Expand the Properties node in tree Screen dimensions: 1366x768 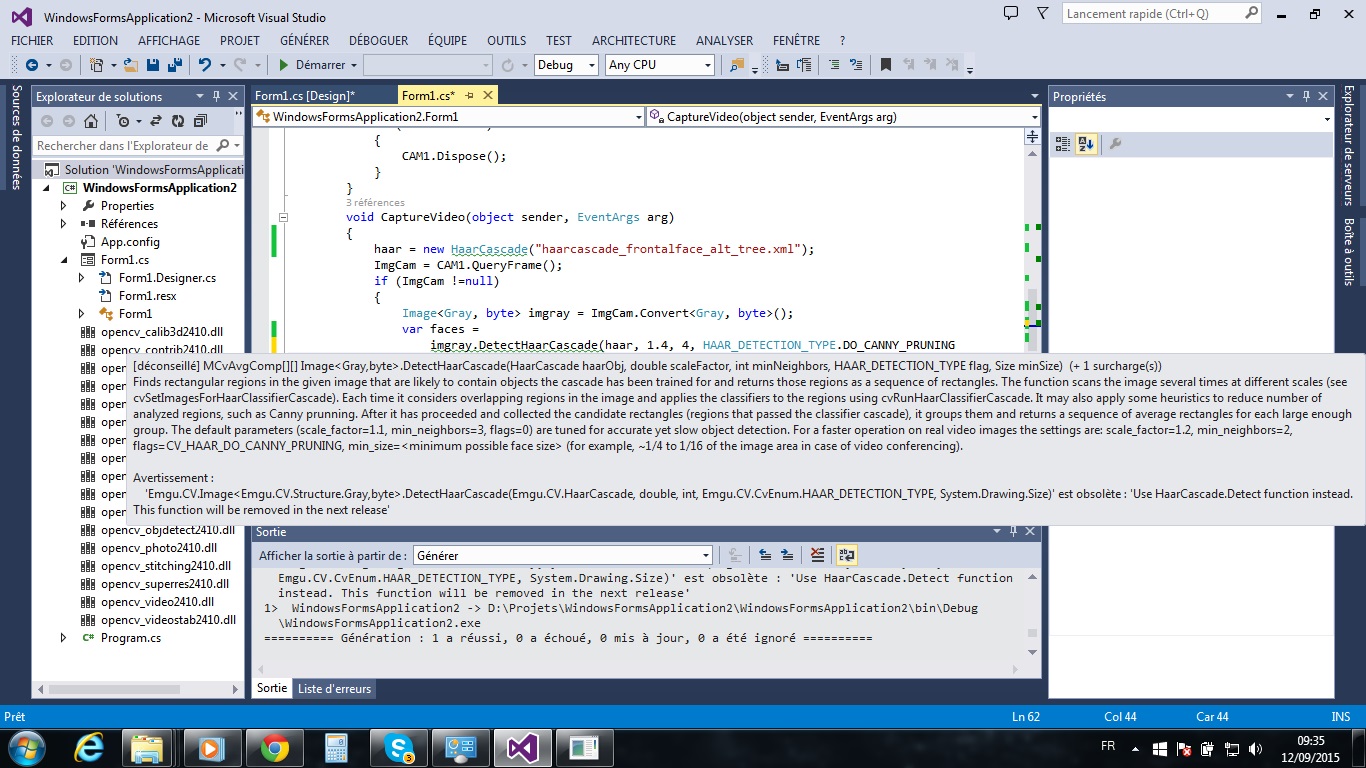click(64, 206)
